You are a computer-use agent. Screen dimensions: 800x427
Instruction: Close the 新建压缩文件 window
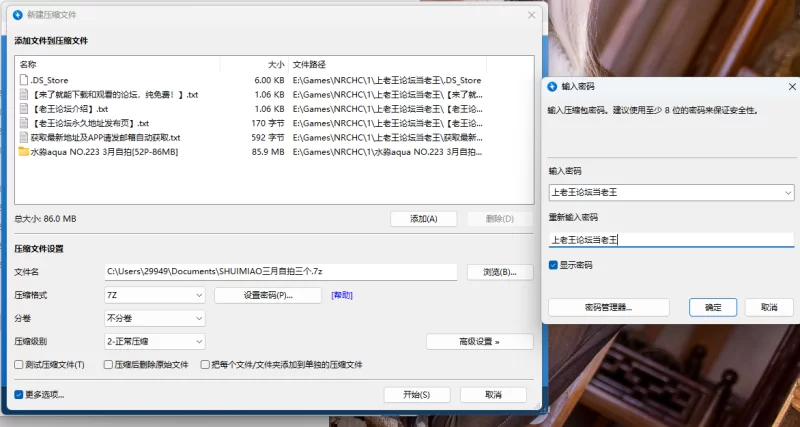pyautogui.click(x=532, y=15)
